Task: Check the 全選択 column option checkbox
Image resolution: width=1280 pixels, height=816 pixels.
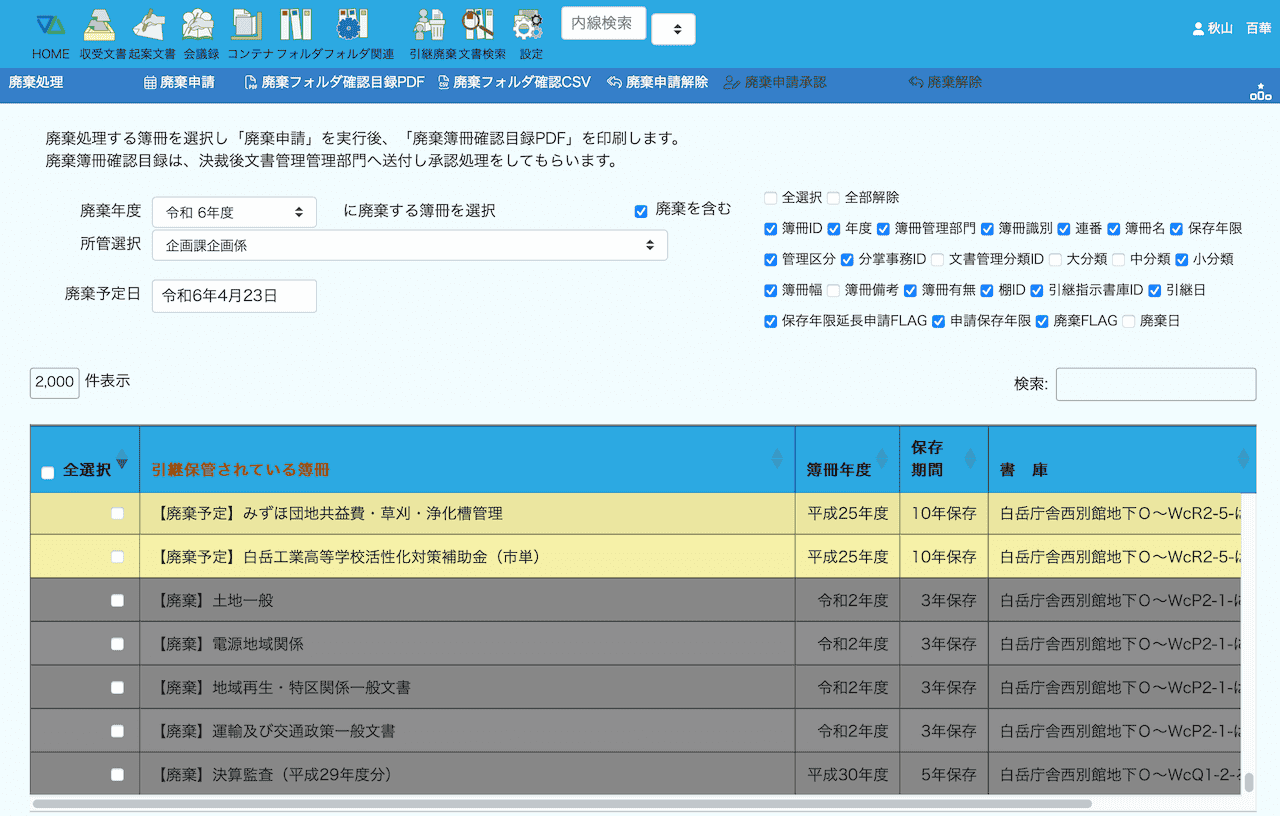Action: [770, 198]
